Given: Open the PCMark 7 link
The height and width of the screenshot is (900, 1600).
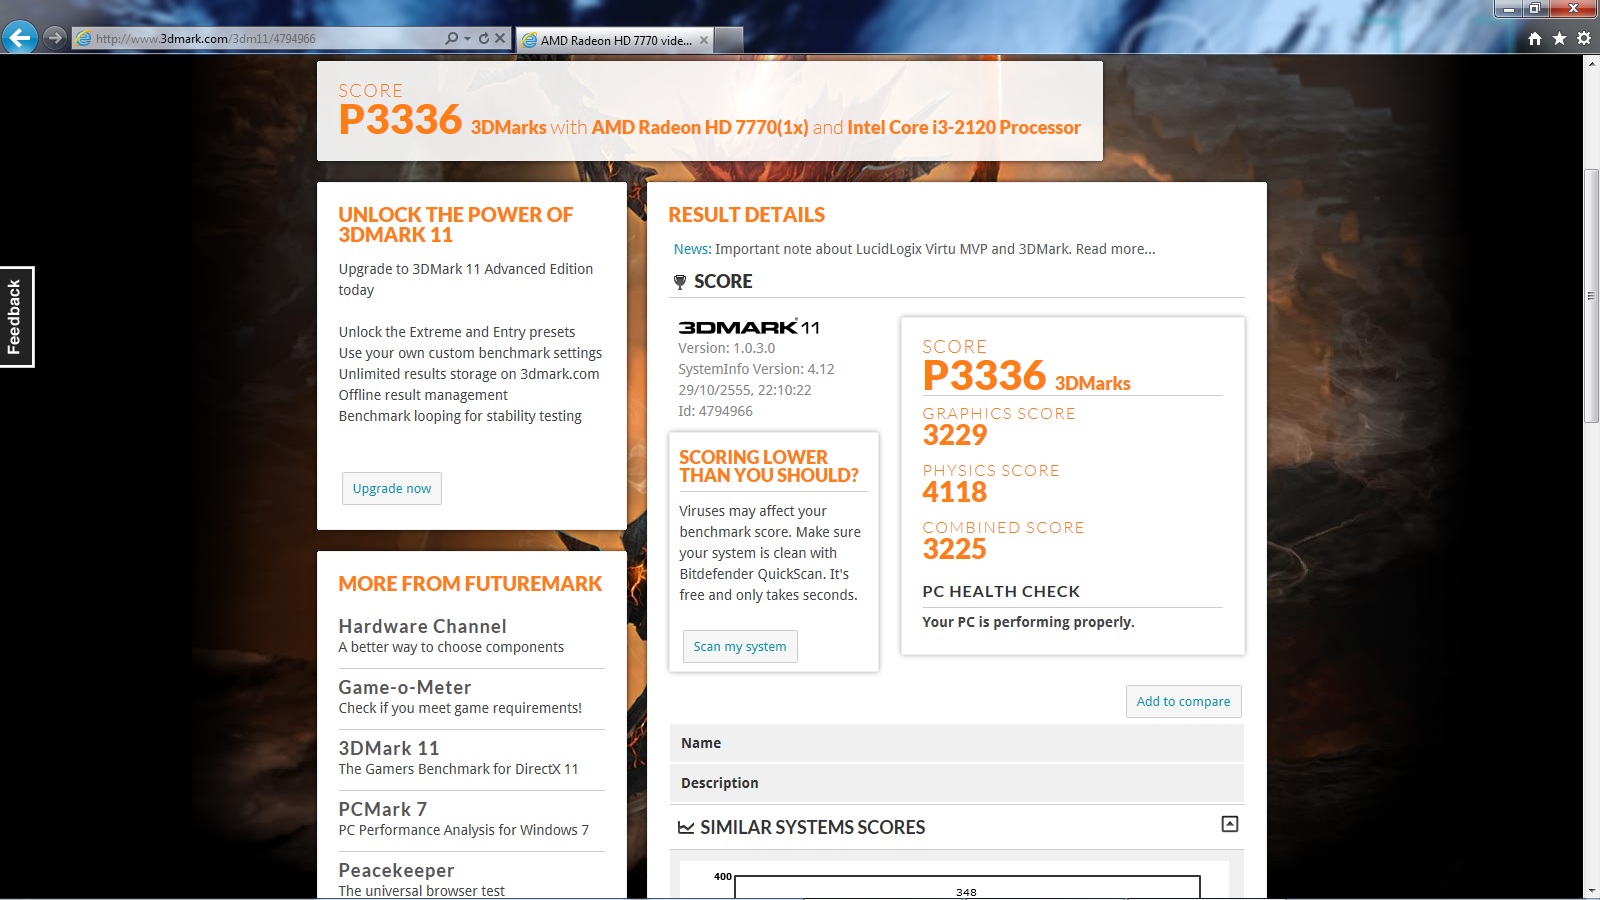Looking at the screenshot, I should [383, 809].
